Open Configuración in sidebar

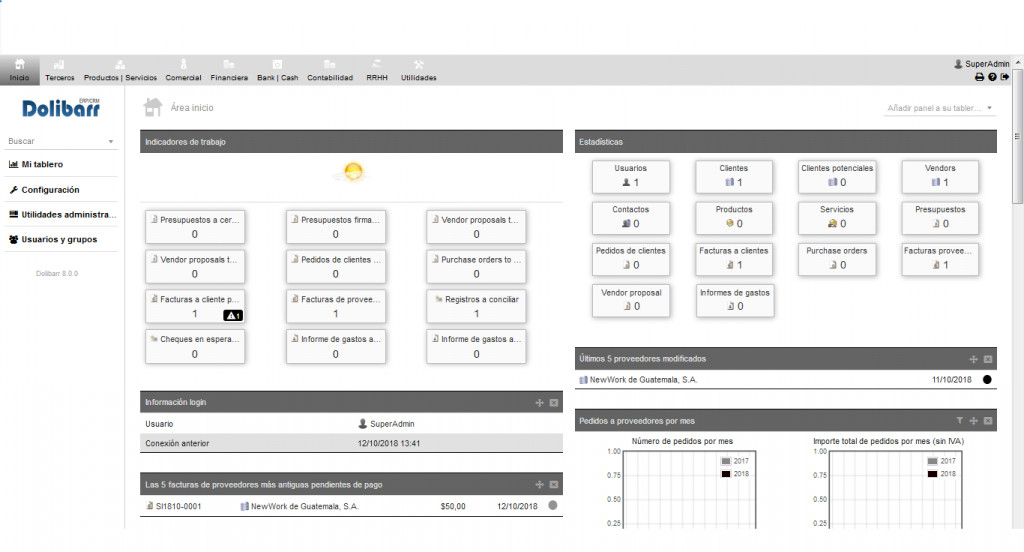click(50, 190)
